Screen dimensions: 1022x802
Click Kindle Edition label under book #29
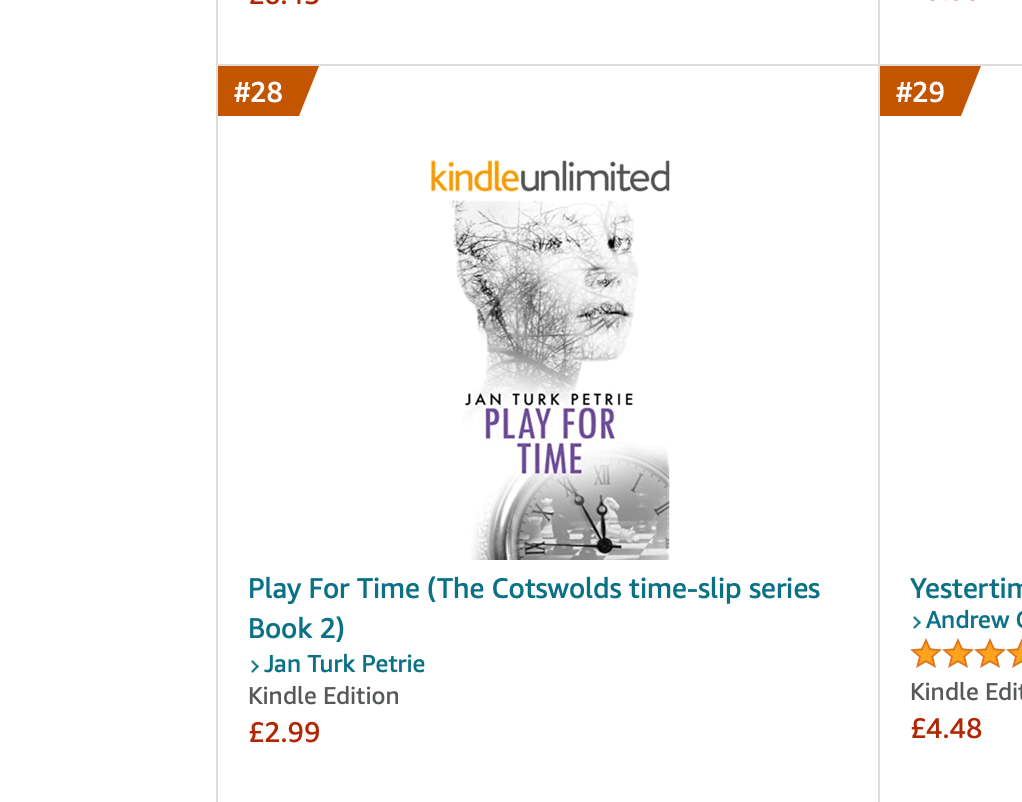pos(966,691)
